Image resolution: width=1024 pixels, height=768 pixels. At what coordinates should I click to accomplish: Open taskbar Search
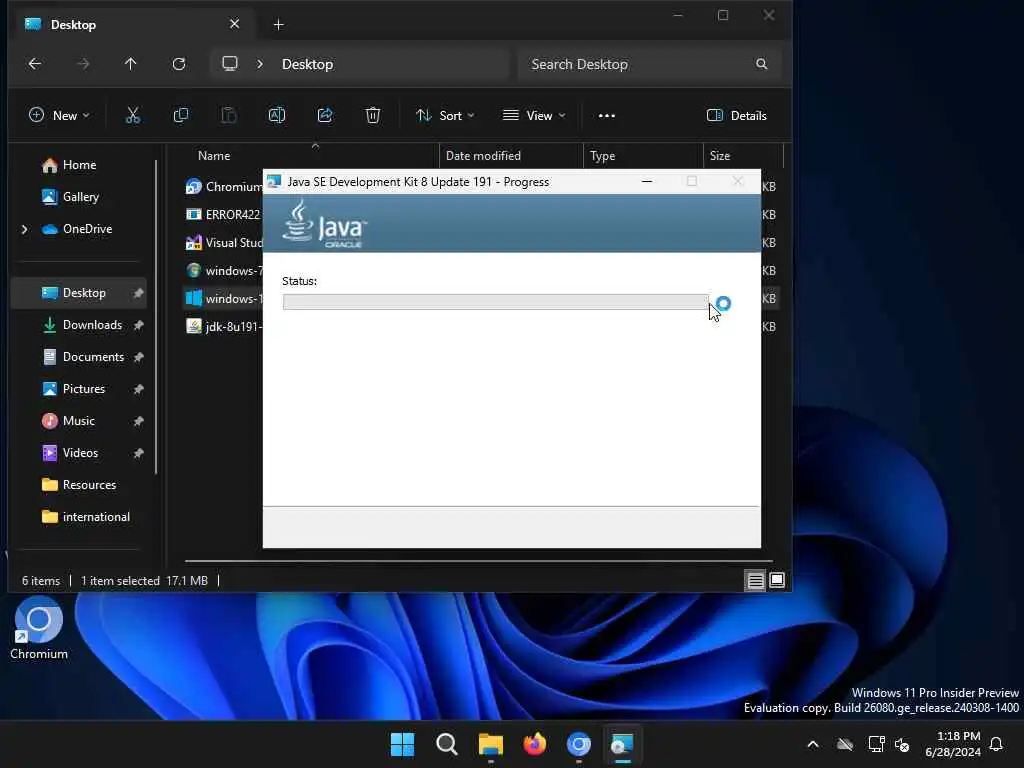pyautogui.click(x=447, y=744)
